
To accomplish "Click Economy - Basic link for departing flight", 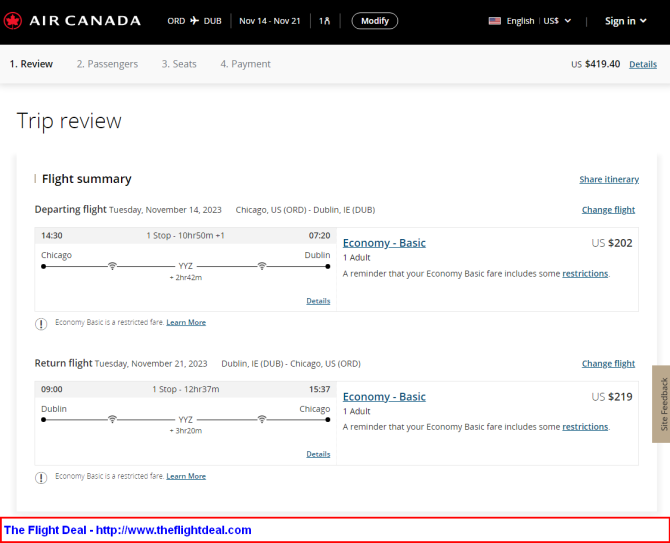I will pyautogui.click(x=384, y=243).
